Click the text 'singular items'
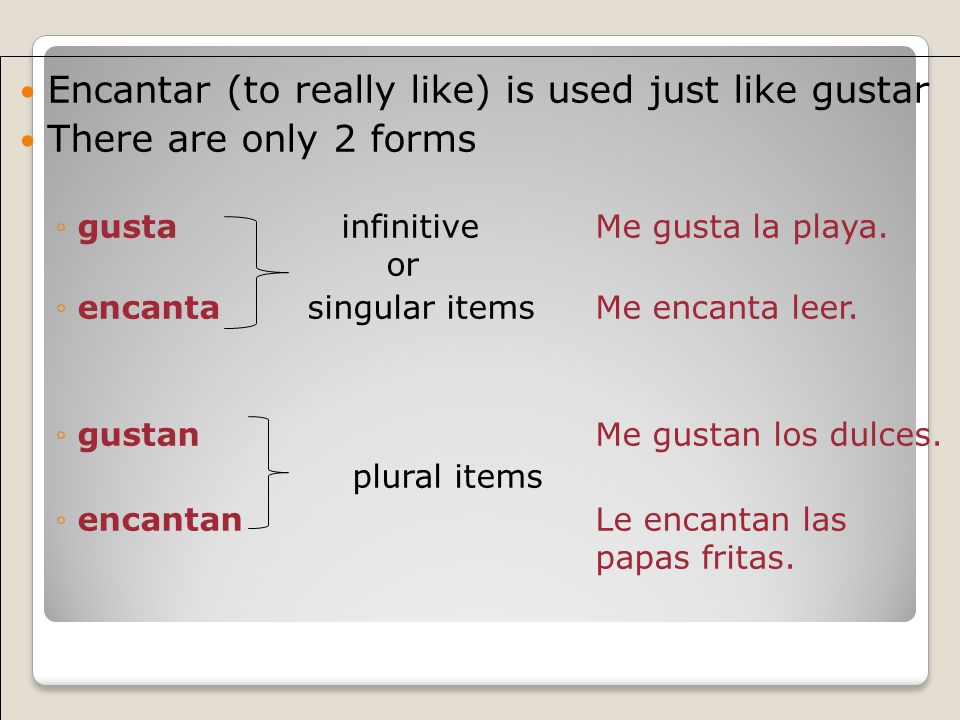This screenshot has width=960, height=720. pyautogui.click(x=421, y=308)
